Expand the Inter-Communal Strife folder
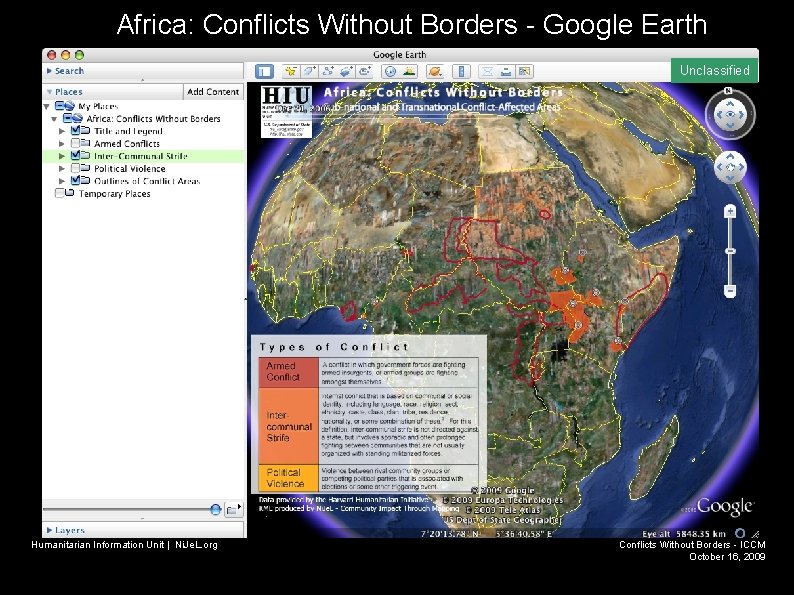Screen dimensions: 794x595 click(62, 155)
